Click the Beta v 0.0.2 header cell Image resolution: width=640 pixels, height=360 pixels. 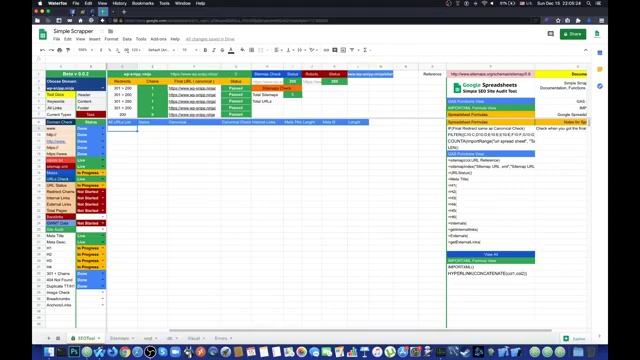76,74
